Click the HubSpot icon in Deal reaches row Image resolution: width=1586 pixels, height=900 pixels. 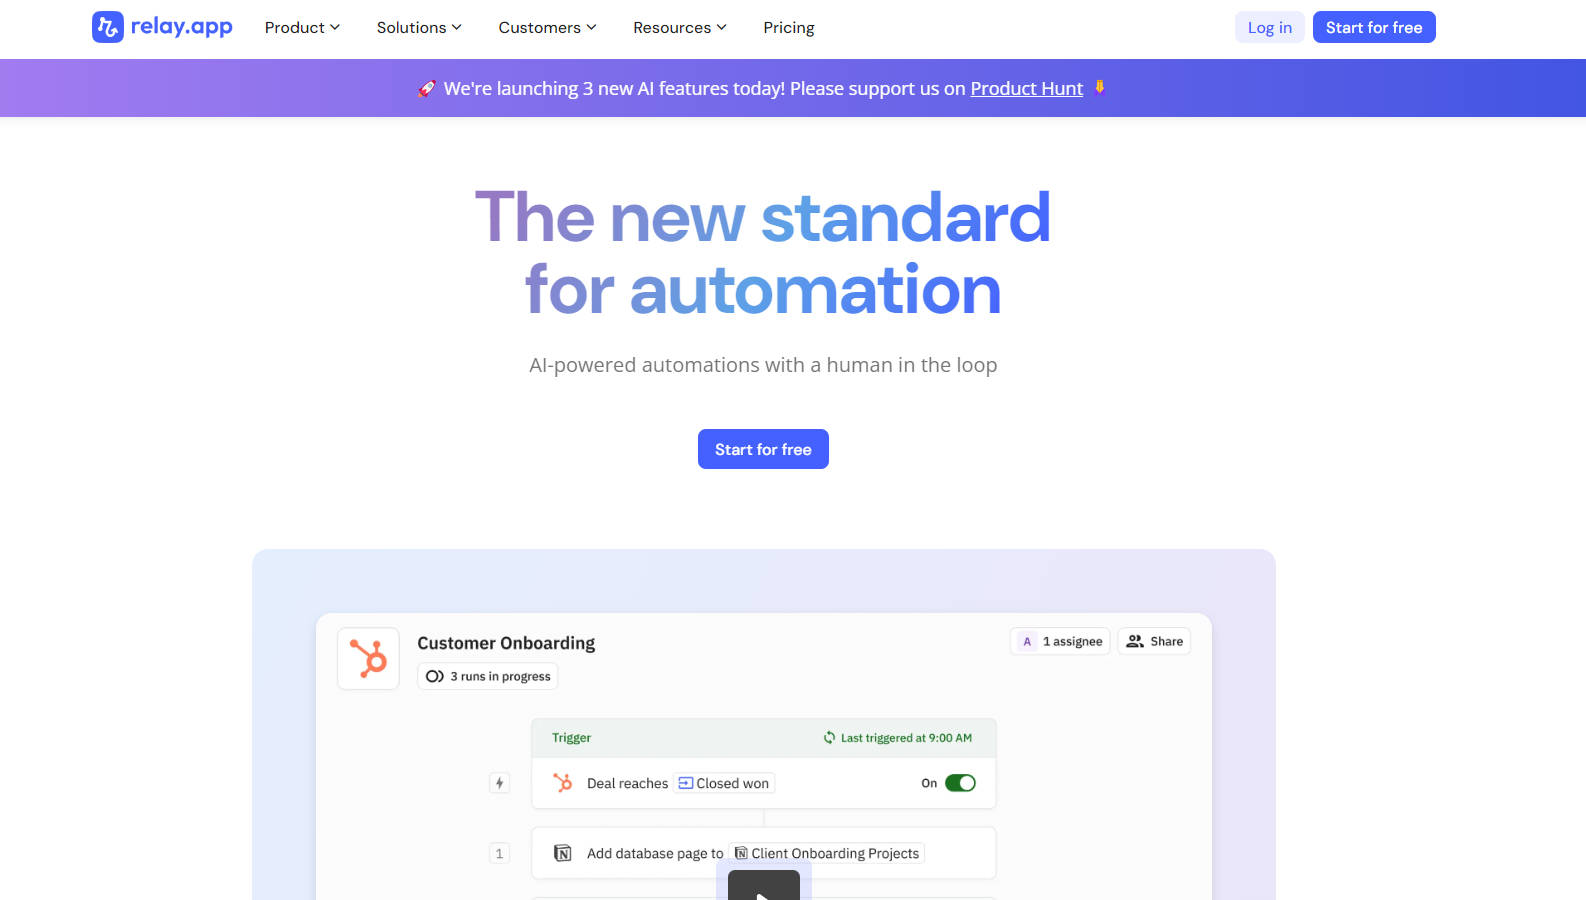563,783
